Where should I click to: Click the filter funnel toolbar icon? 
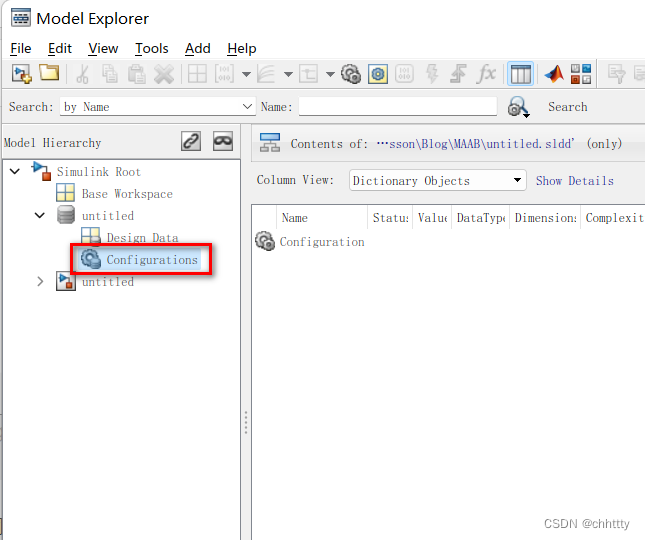pos(616,74)
